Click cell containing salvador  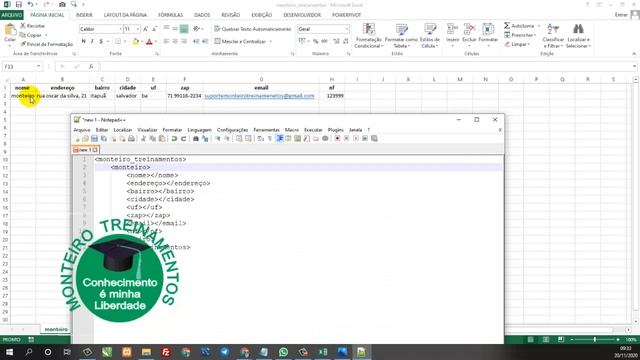click(x=127, y=96)
